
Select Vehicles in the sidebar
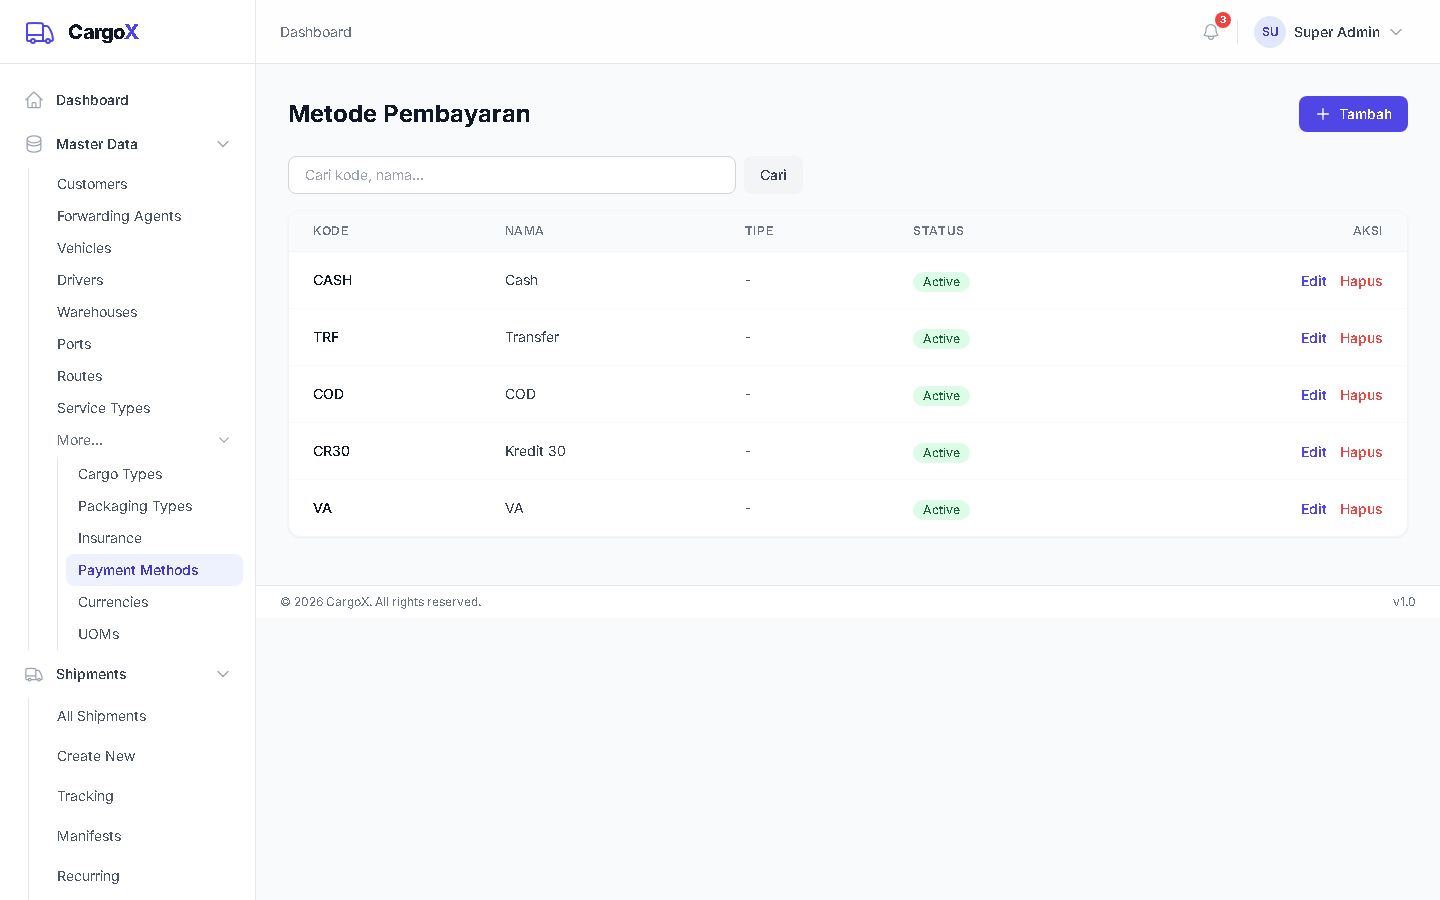[x=84, y=248]
